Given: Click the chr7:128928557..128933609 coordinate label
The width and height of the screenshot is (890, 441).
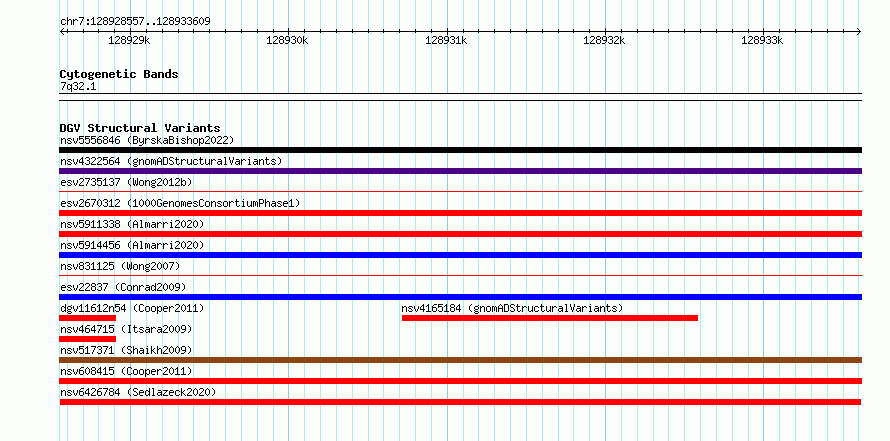Looking at the screenshot, I should click(x=136, y=21).
